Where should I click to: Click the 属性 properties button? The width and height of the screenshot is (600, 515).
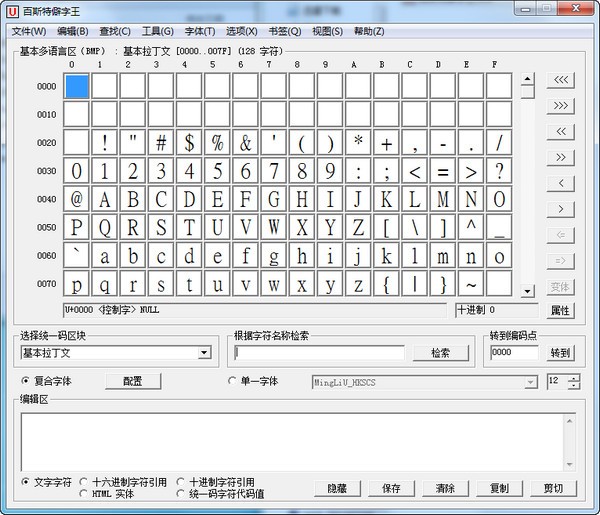(561, 310)
